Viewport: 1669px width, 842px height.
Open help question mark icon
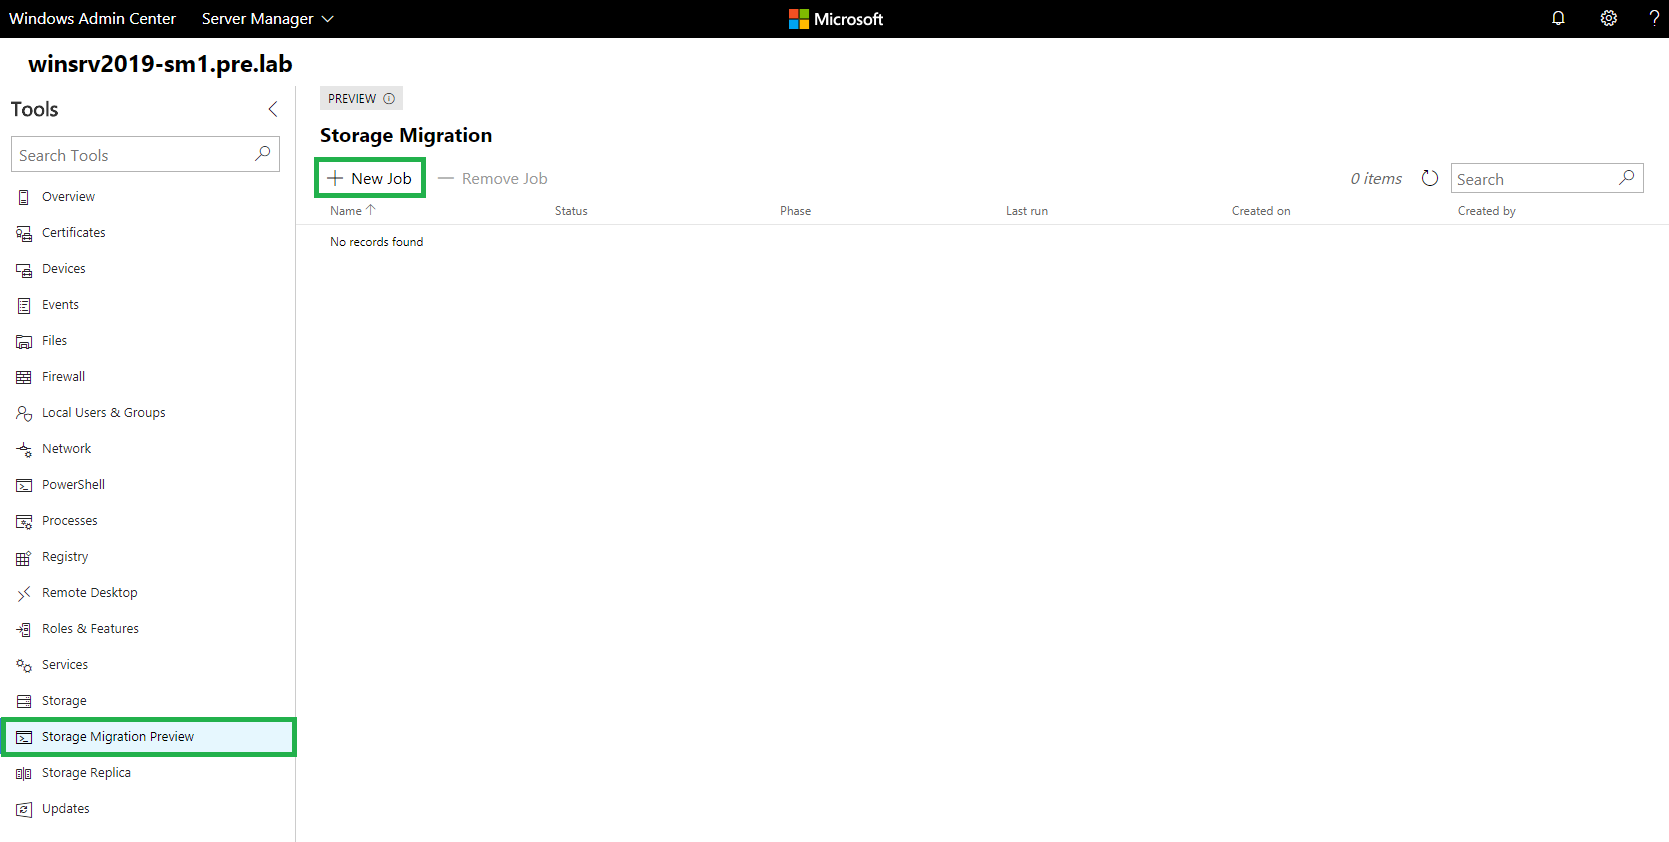[x=1654, y=18]
